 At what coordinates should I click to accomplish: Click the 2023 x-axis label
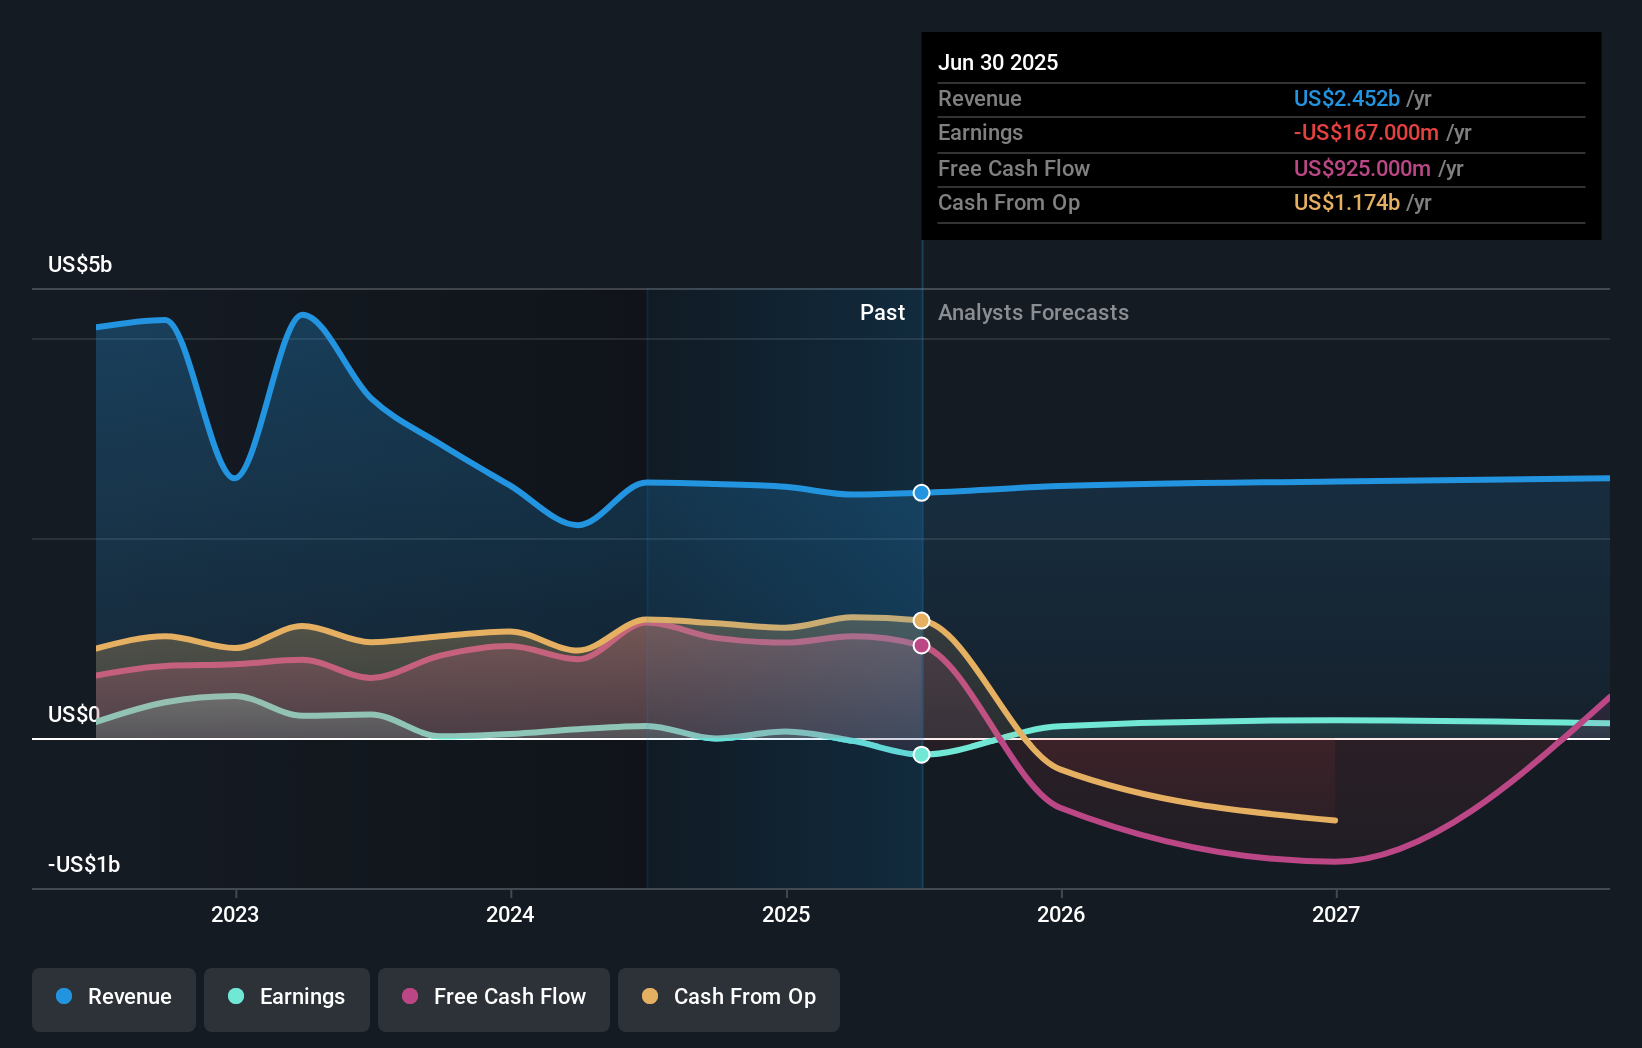[x=235, y=914]
